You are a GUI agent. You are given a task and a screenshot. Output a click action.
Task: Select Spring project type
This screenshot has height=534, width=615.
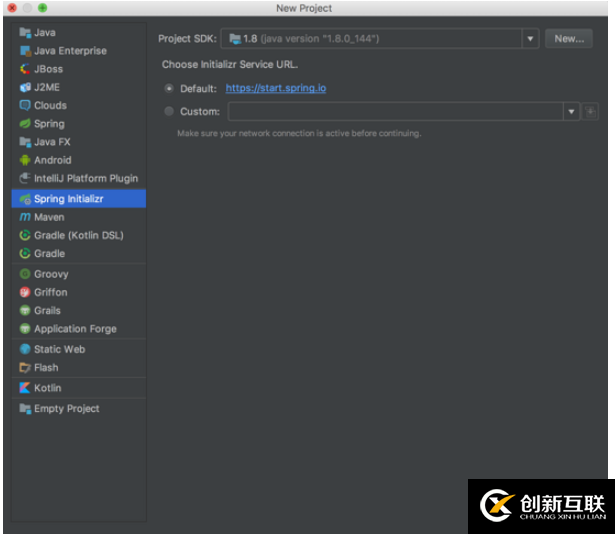pos(79,124)
